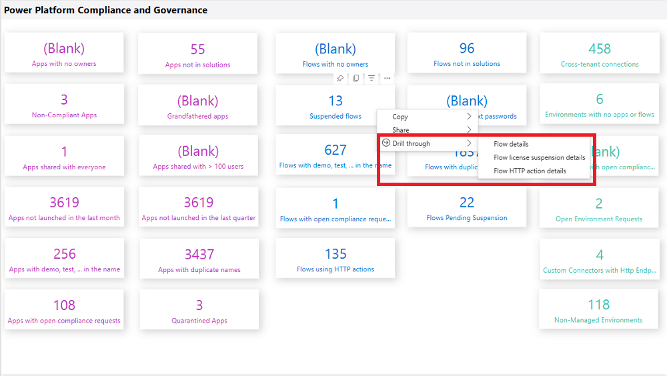Select Flow license suspension details

click(x=539, y=158)
